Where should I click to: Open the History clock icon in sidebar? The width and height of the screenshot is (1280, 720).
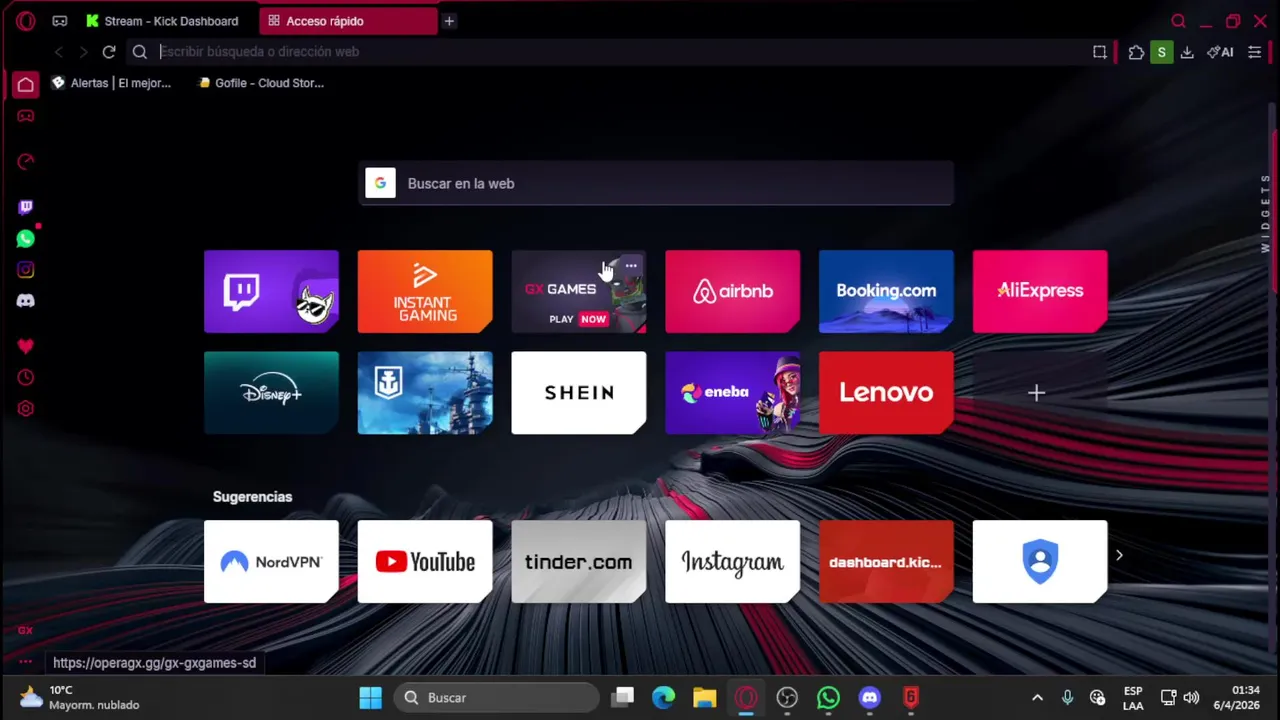point(26,377)
